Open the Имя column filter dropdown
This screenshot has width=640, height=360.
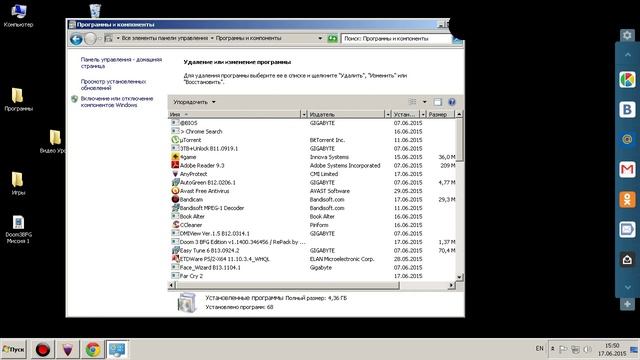coord(303,114)
